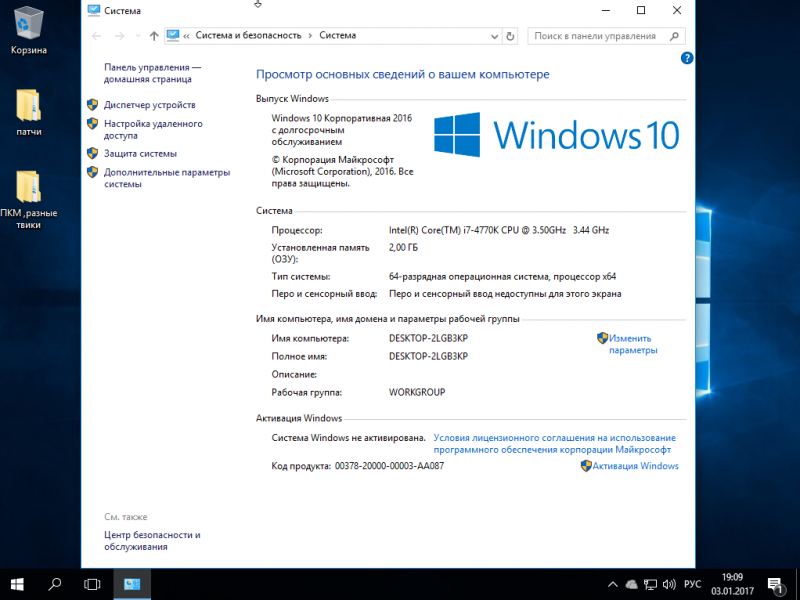This screenshot has width=800, height=600.
Task: Open Диспетчер устройств
Action: click(x=149, y=105)
